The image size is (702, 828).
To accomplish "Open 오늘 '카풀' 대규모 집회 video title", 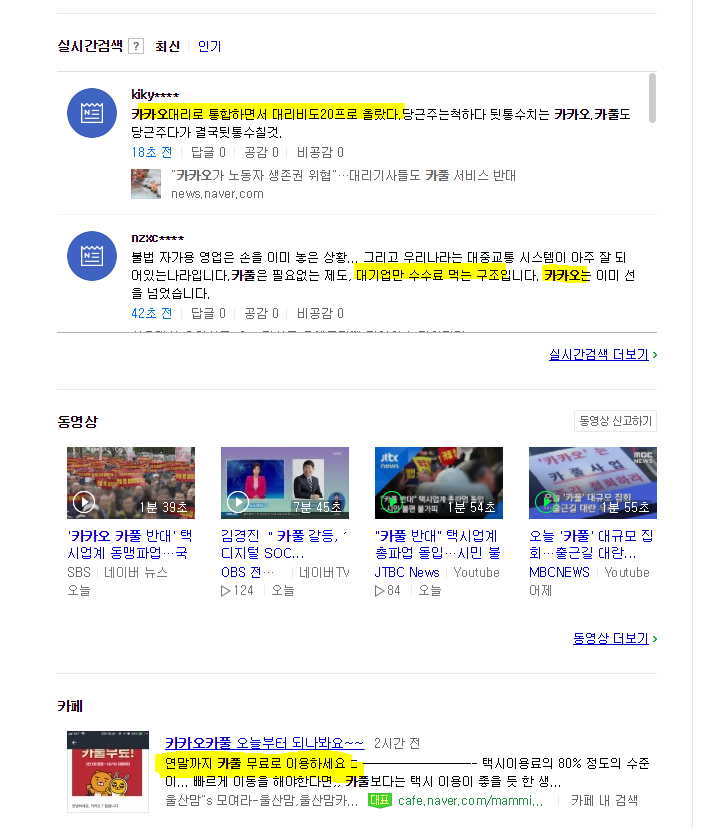I will pyautogui.click(x=592, y=544).
